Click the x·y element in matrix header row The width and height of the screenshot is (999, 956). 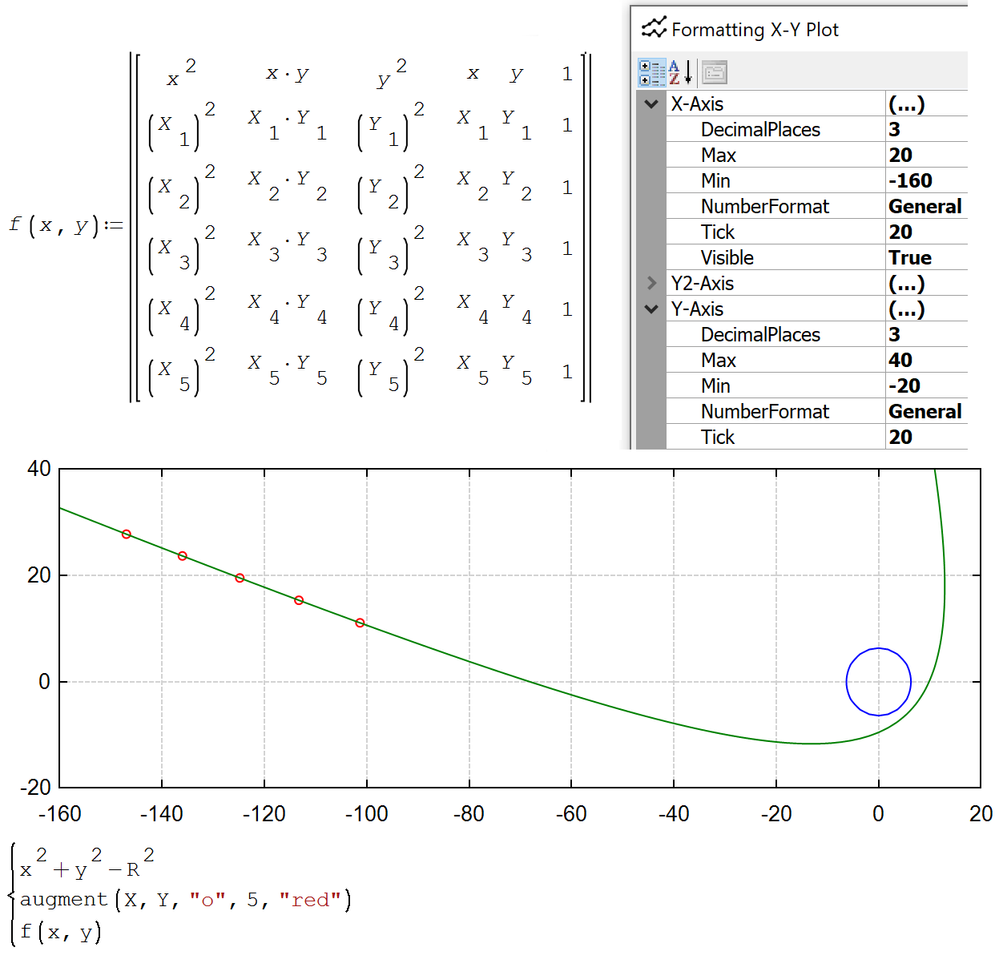point(287,75)
